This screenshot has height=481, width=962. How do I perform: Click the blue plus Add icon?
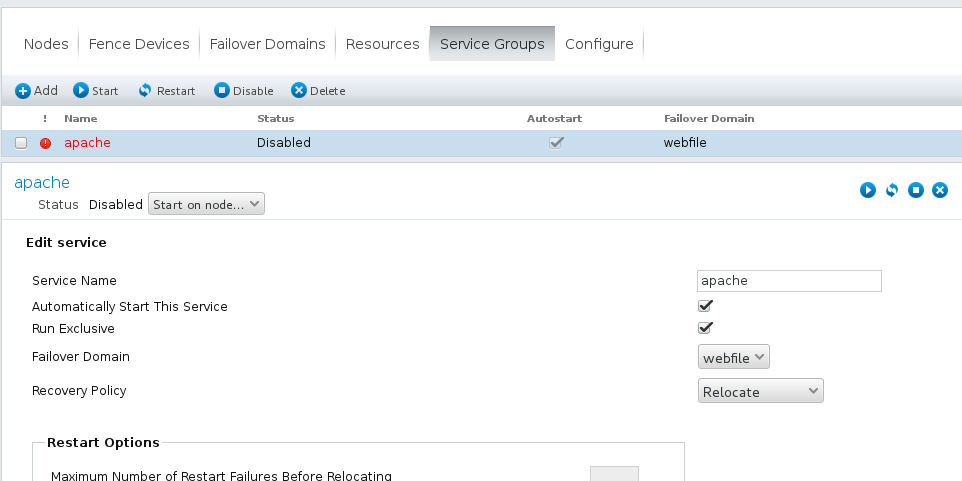click(23, 91)
